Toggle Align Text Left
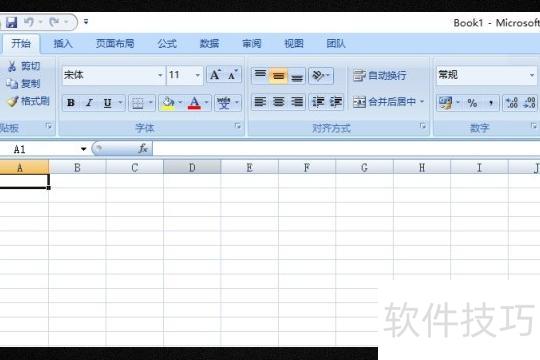The width and height of the screenshot is (540, 360). [x=260, y=102]
